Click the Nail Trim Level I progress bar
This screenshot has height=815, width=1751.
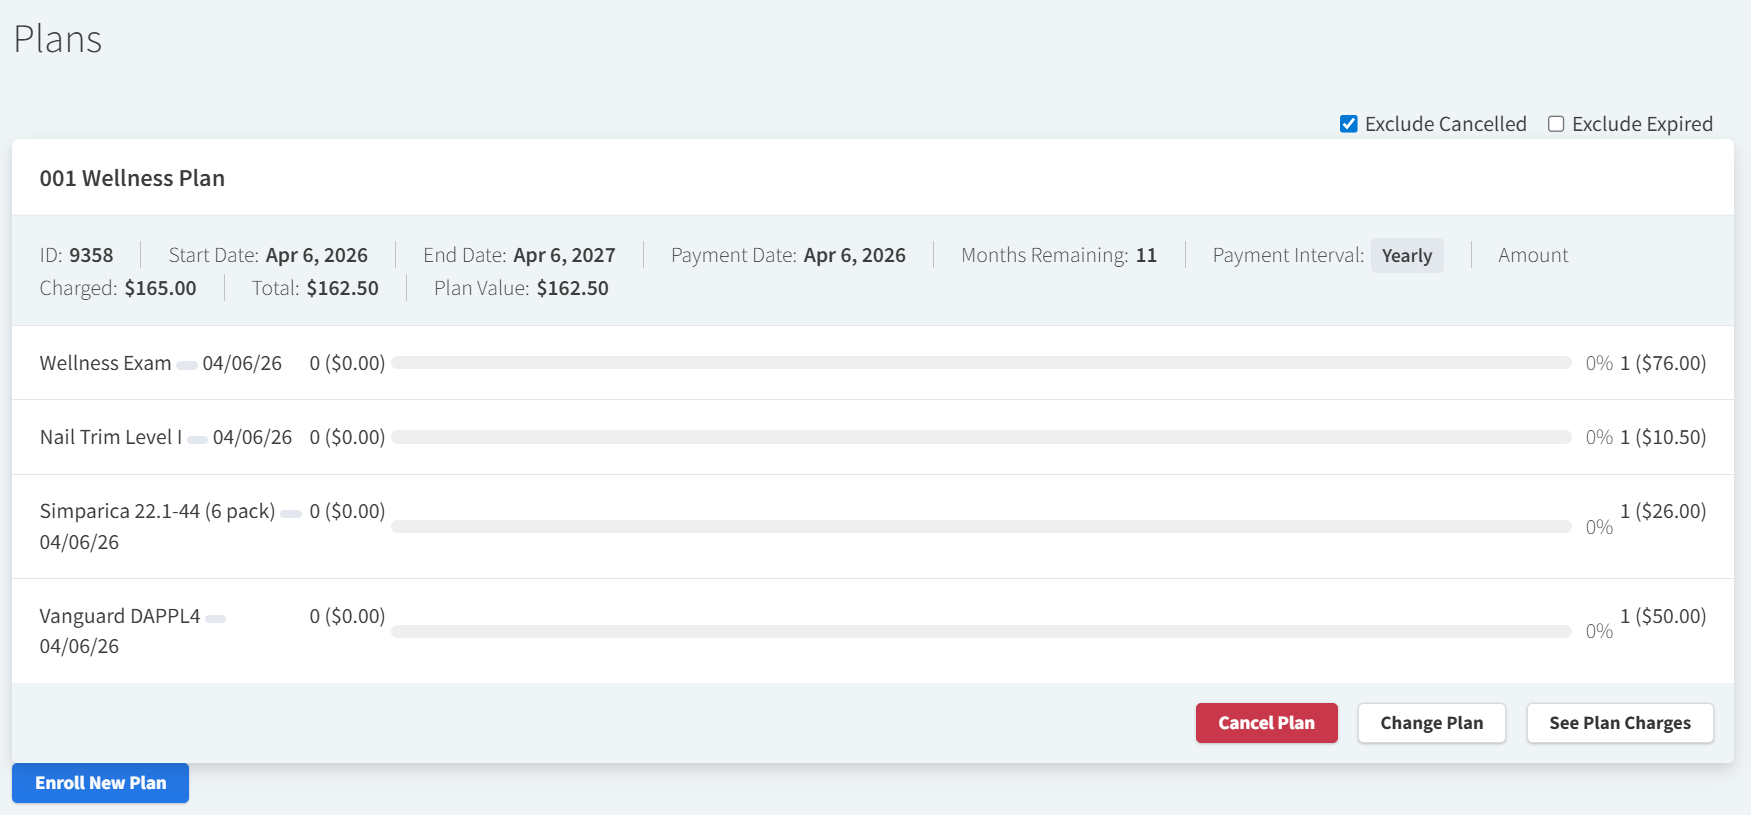(980, 437)
